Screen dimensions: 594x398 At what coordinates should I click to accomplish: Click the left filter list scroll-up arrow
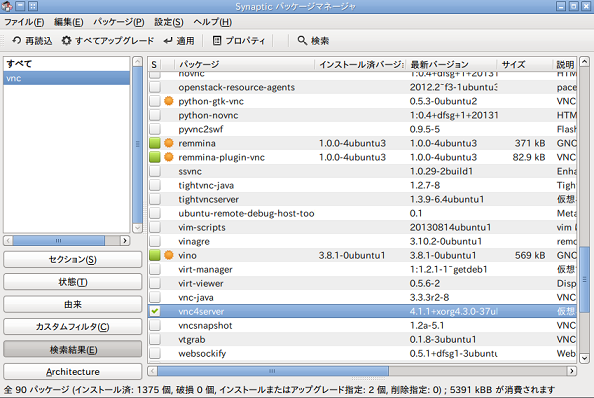[x=138, y=61]
